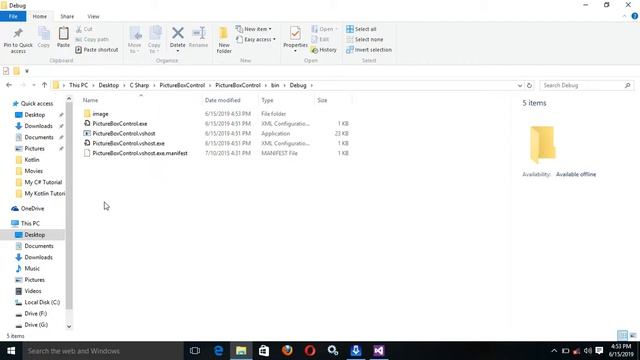Screen dimensions: 640x360
Task: Select the PictureBoxControl.exe file
Action: (x=120, y=124)
